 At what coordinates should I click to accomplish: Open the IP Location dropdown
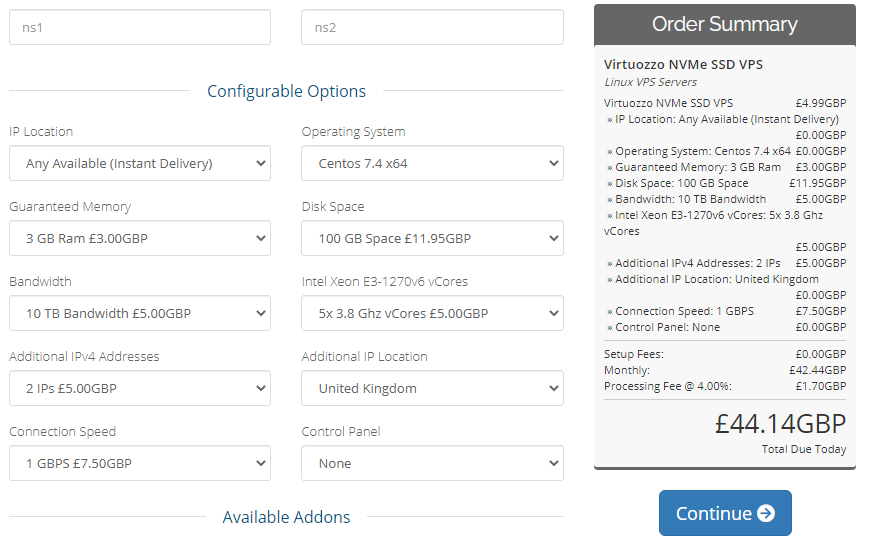140,163
